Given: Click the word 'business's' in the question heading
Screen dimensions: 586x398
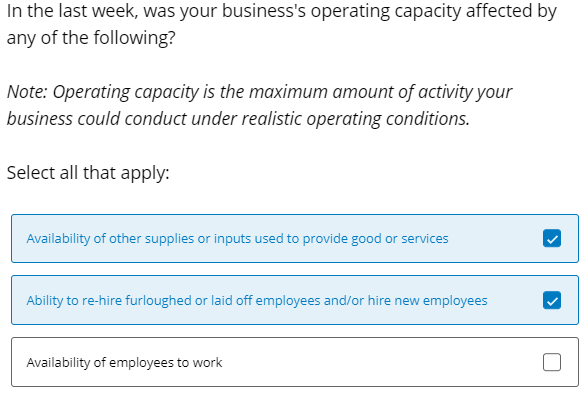Looking at the screenshot, I should [264, 11].
